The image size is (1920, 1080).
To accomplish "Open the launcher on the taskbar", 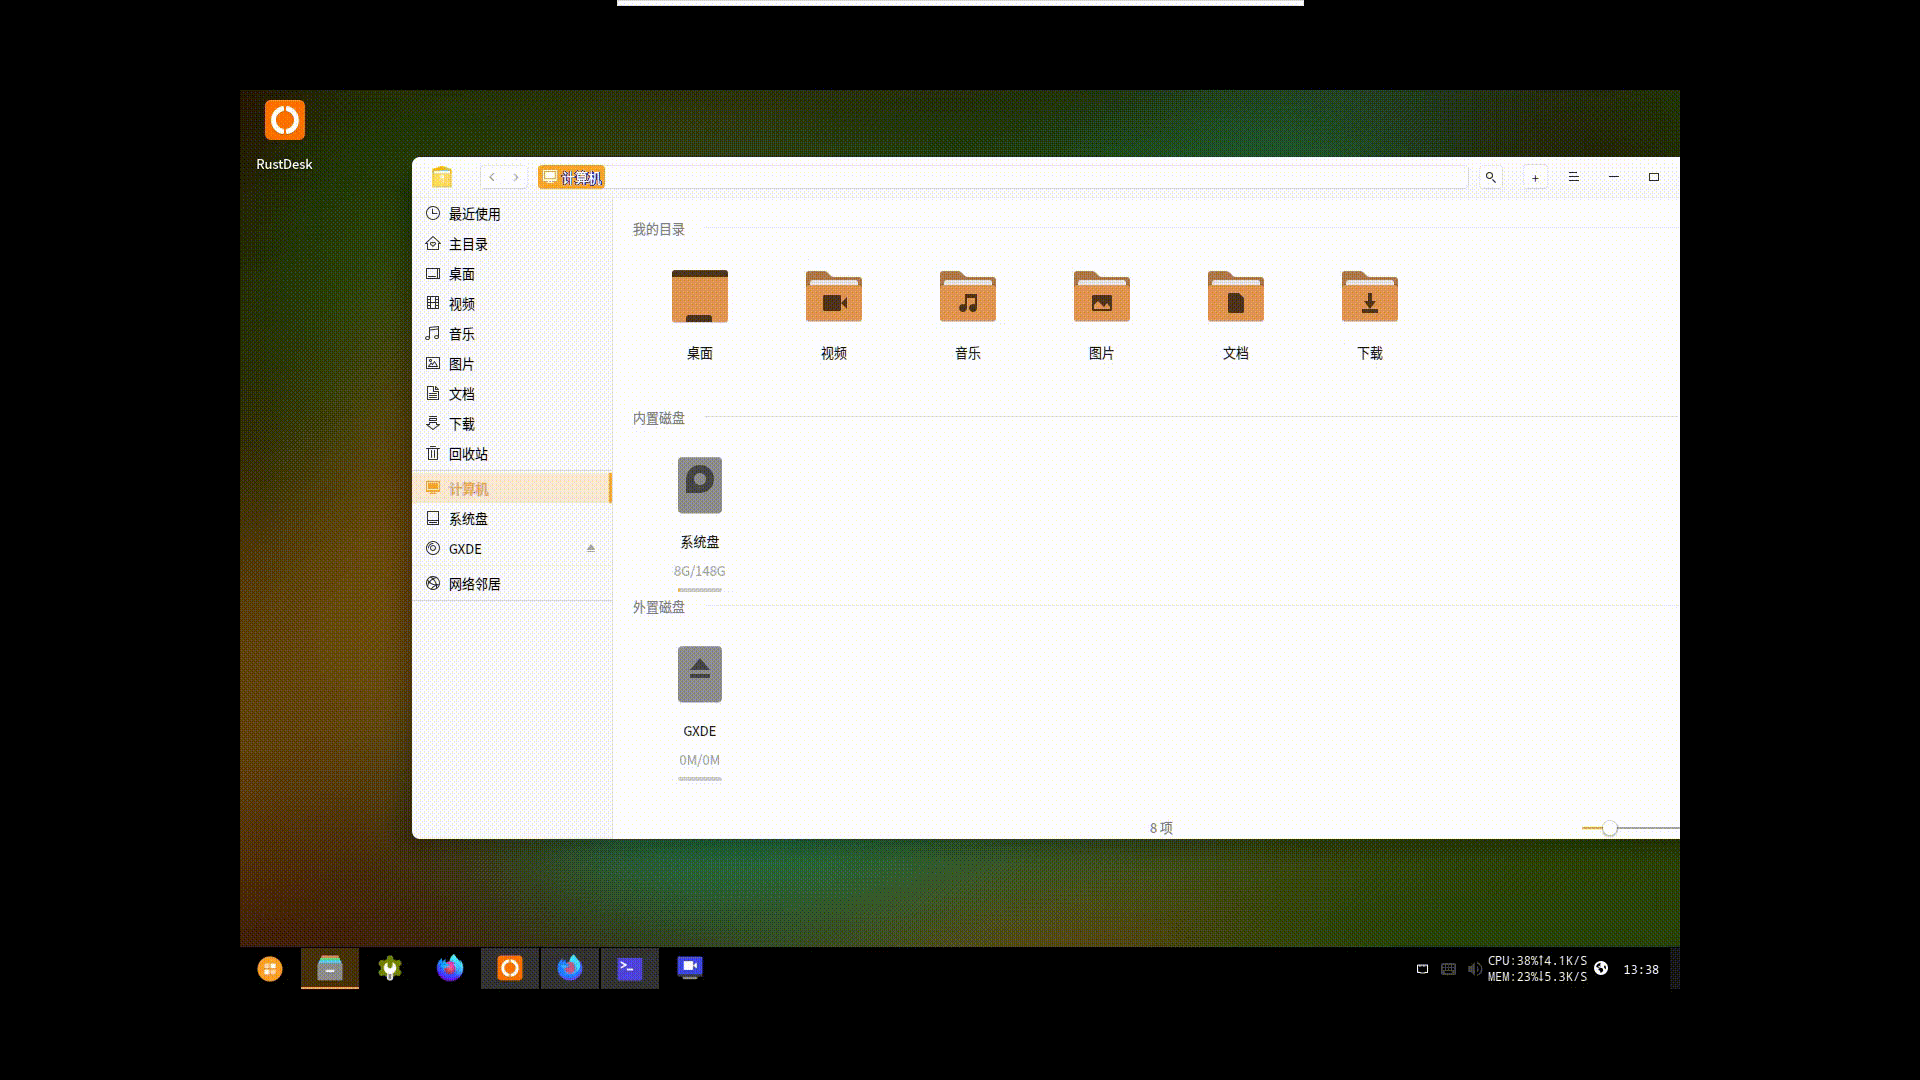I will tap(270, 969).
